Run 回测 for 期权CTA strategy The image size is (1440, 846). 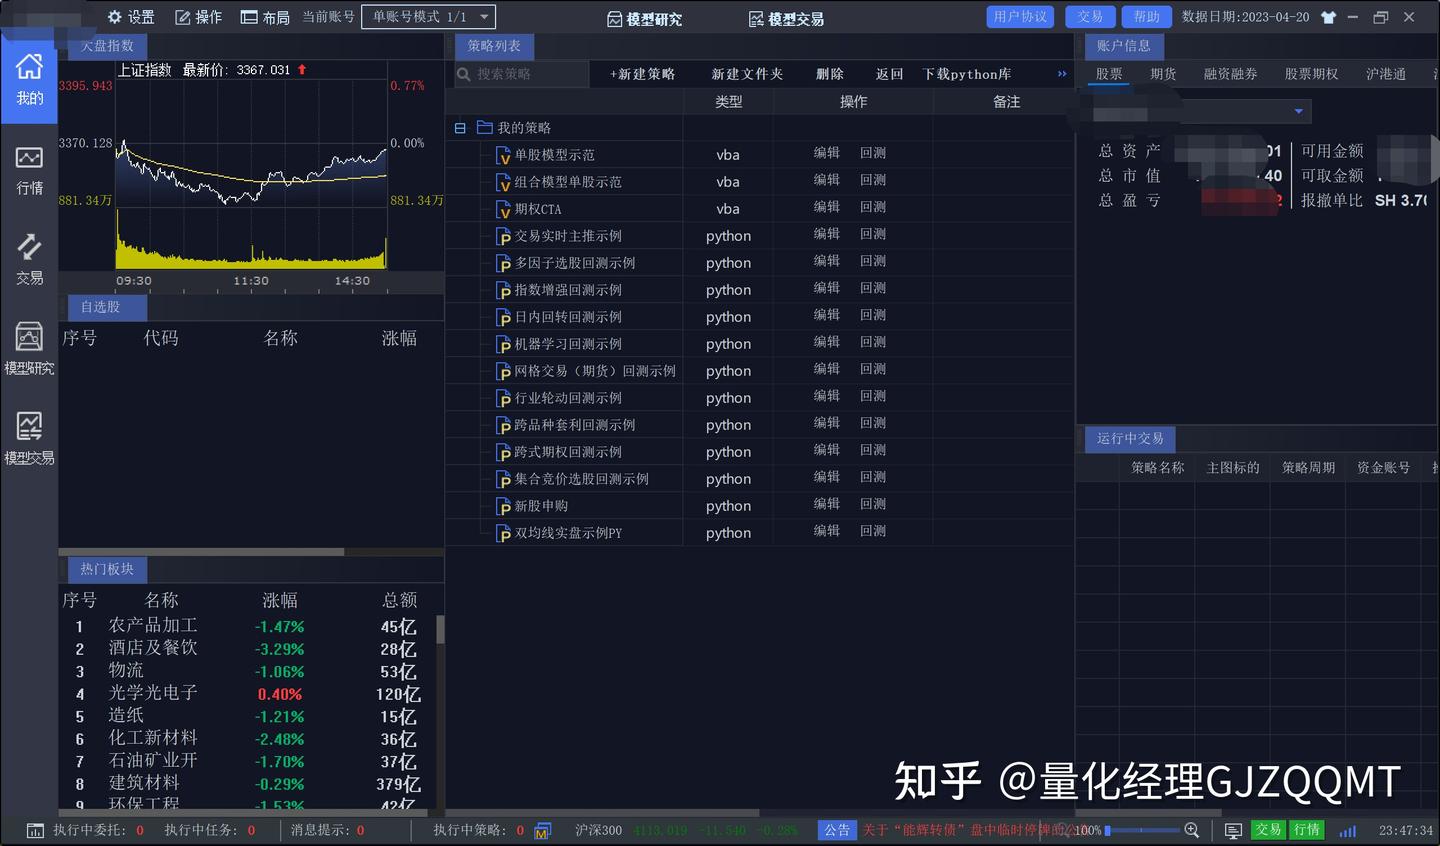coord(872,207)
